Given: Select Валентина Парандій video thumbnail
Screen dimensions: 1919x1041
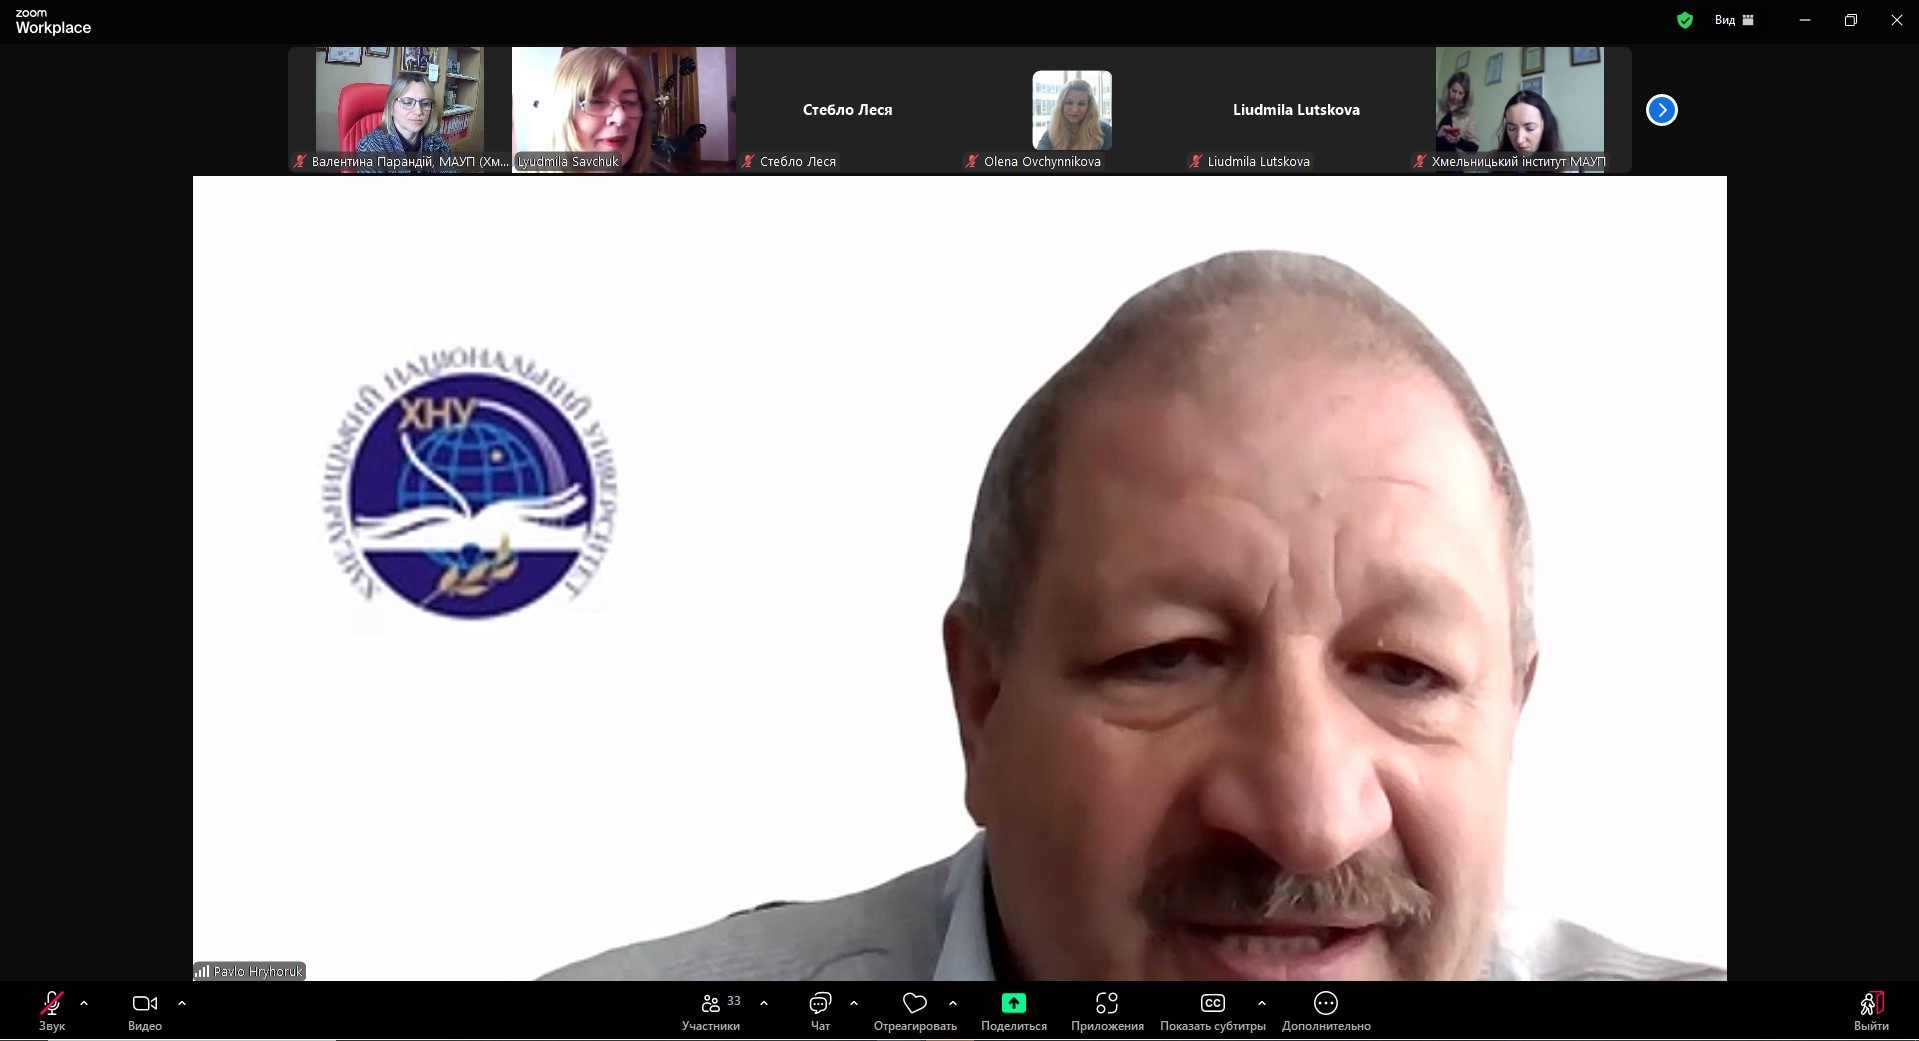Looking at the screenshot, I should 400,110.
